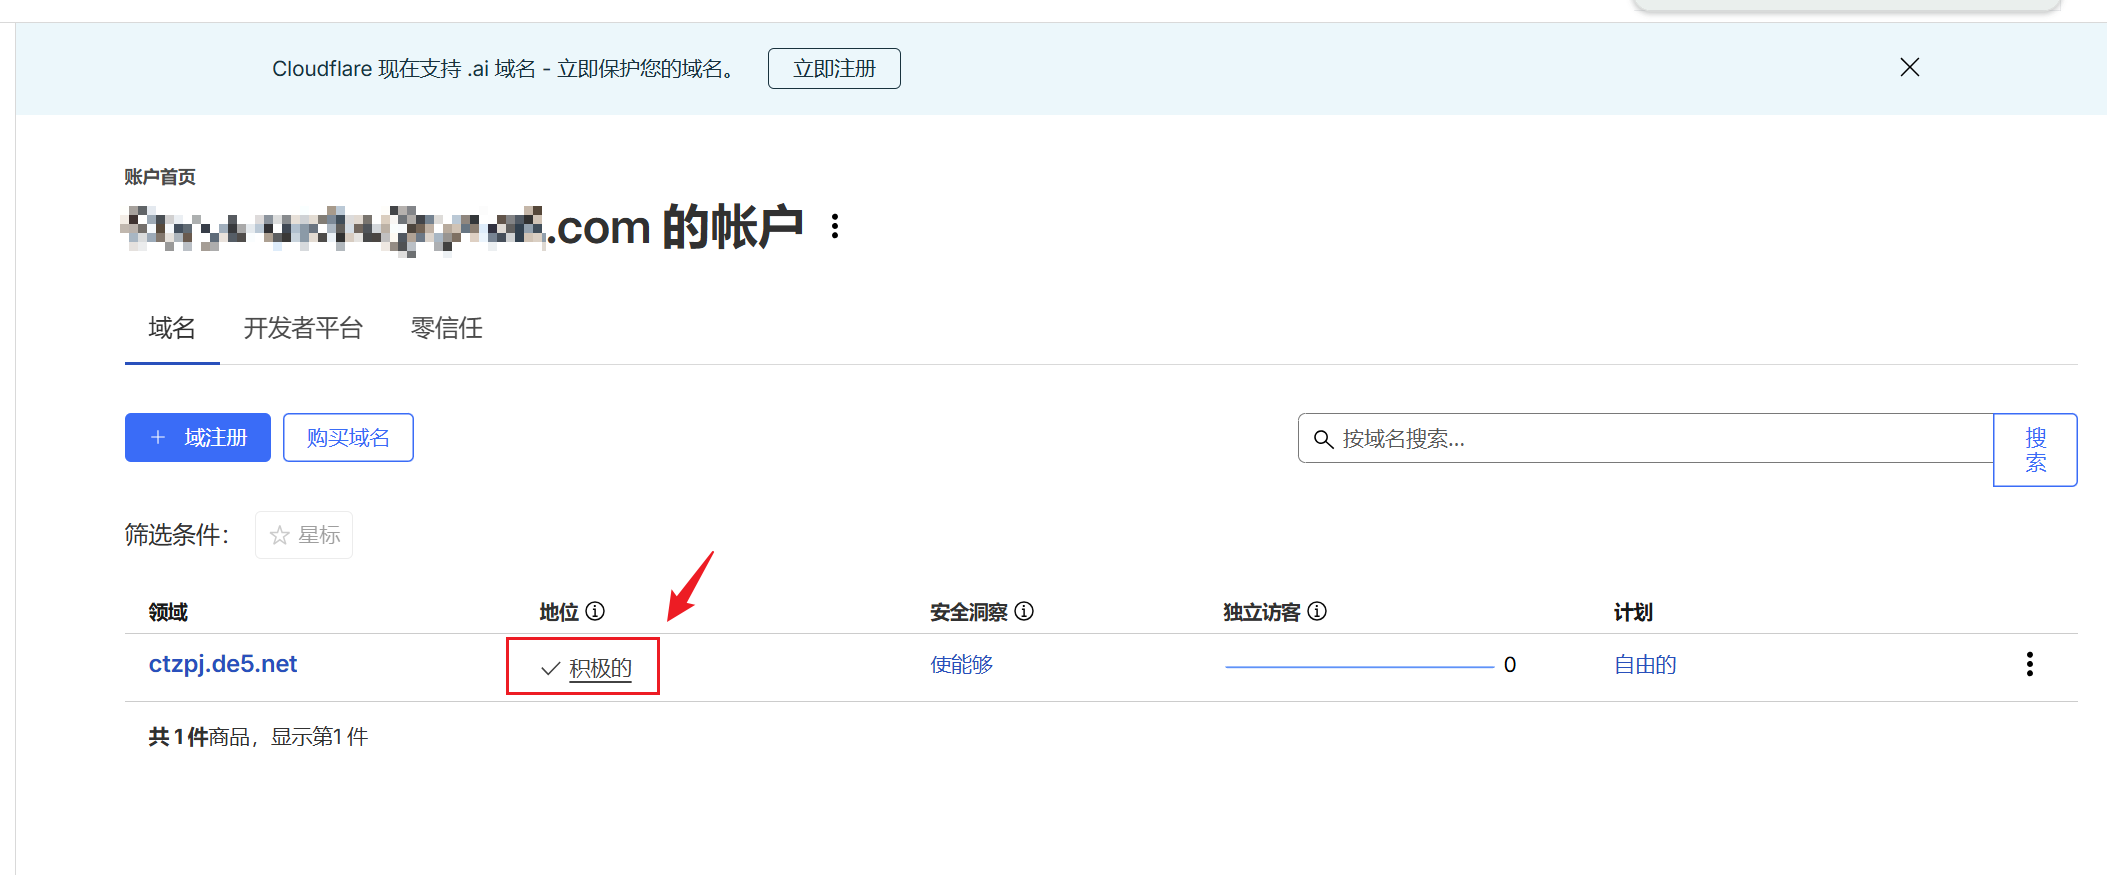2107x875 pixels.
Task: Click the 域注册 plus button
Action: 198,438
